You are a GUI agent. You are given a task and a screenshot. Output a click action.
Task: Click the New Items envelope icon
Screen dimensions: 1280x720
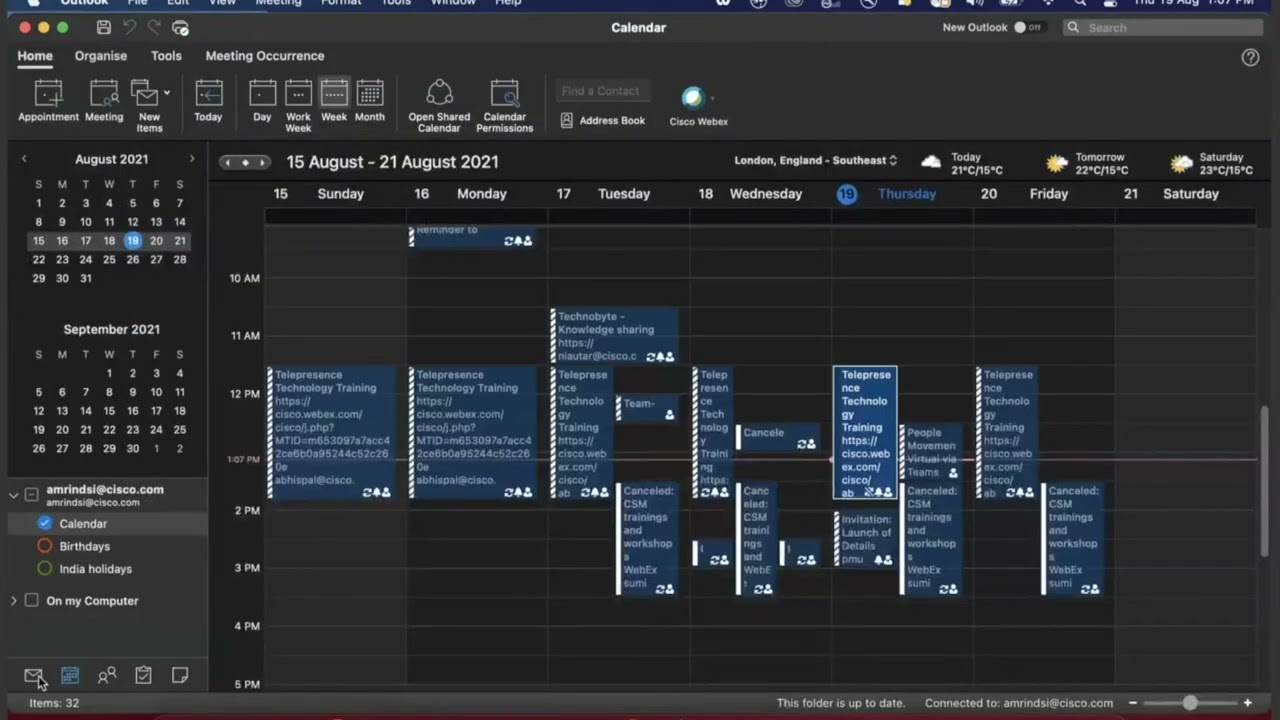tap(145, 93)
